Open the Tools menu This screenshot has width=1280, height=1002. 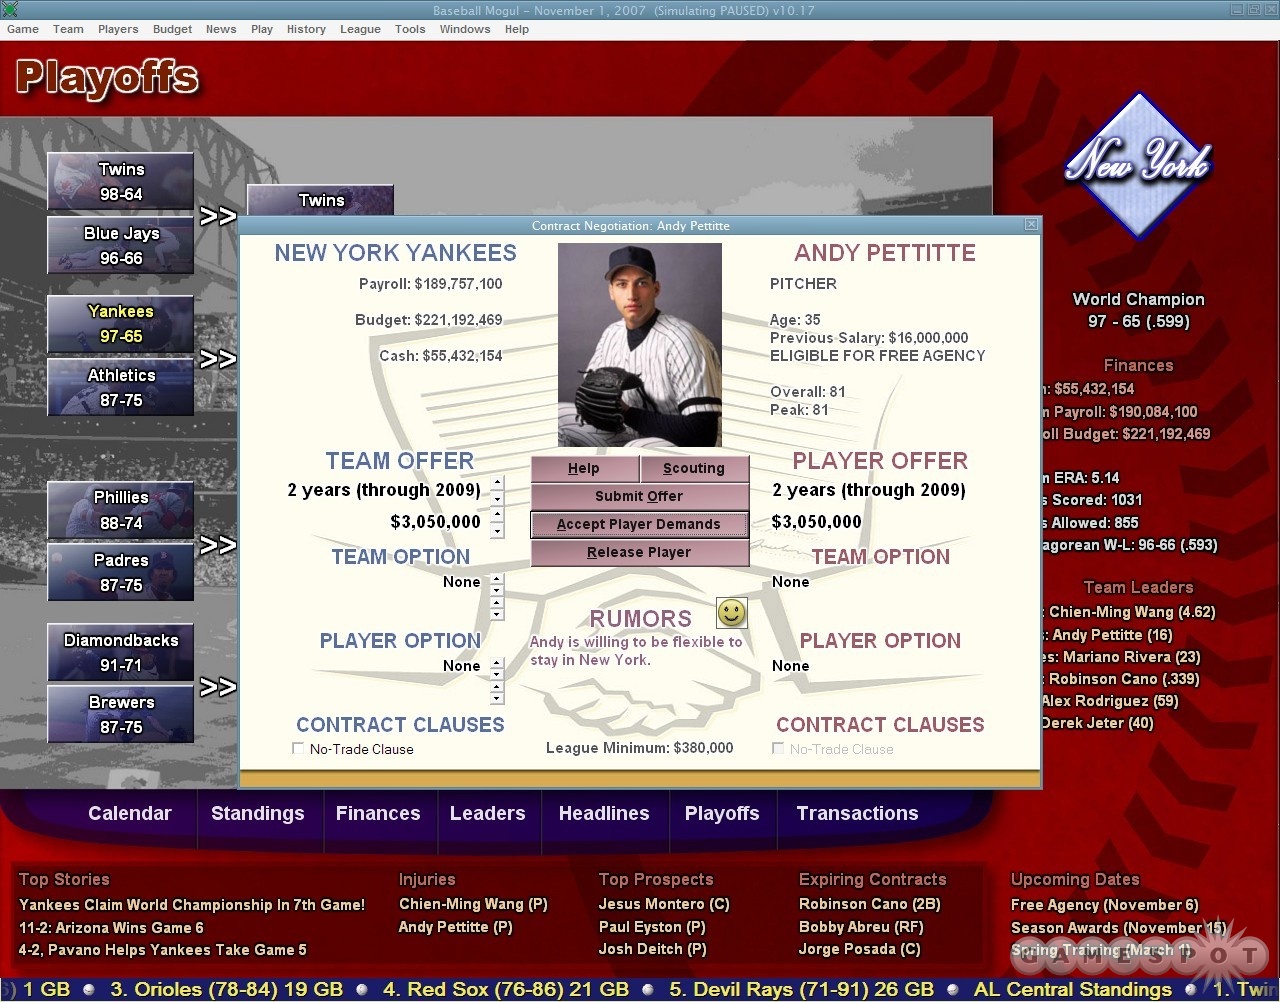coord(410,29)
